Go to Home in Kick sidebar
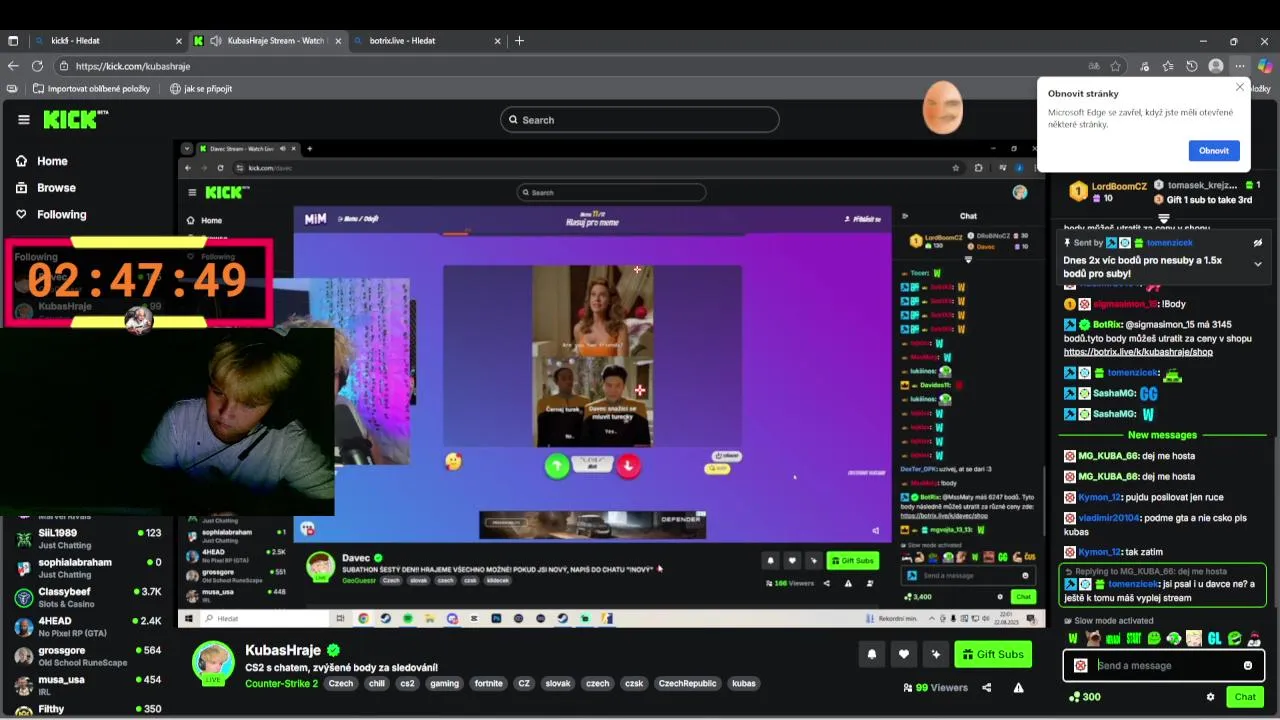The width and height of the screenshot is (1280, 720). tap(42, 161)
